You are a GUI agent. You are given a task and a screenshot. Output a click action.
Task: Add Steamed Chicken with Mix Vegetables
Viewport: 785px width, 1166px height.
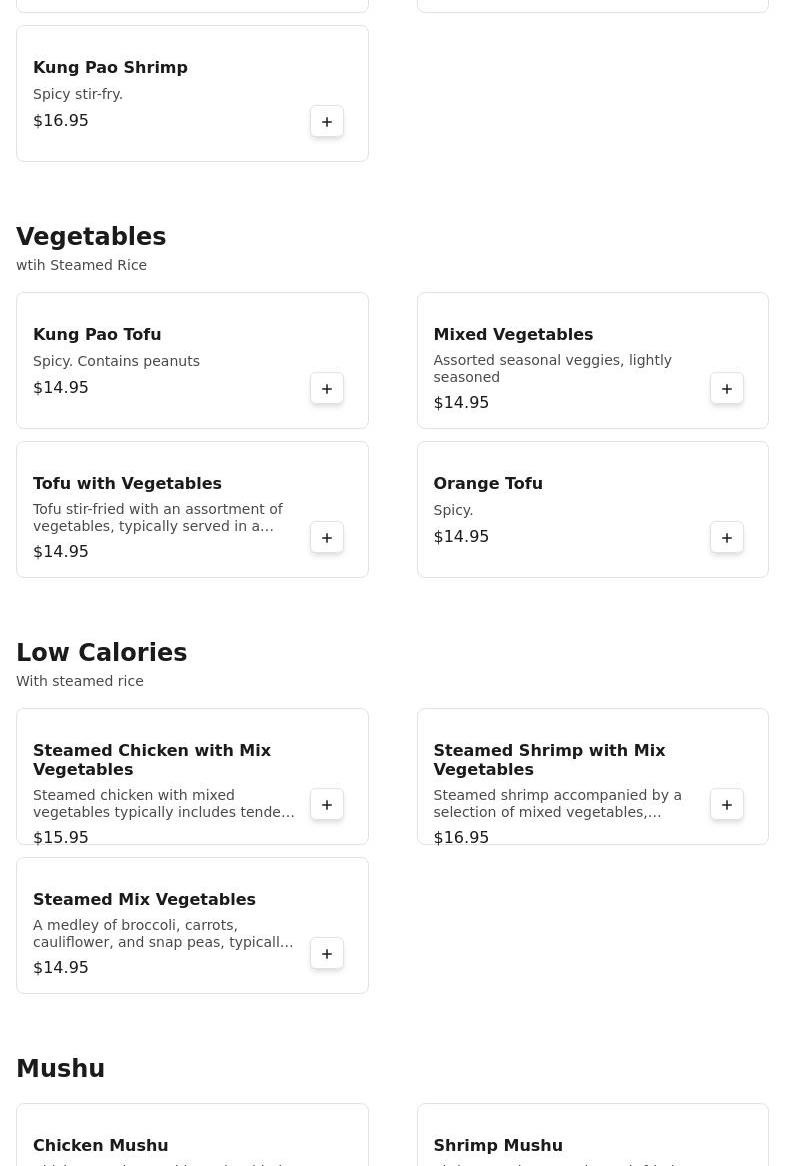[x=327, y=804]
